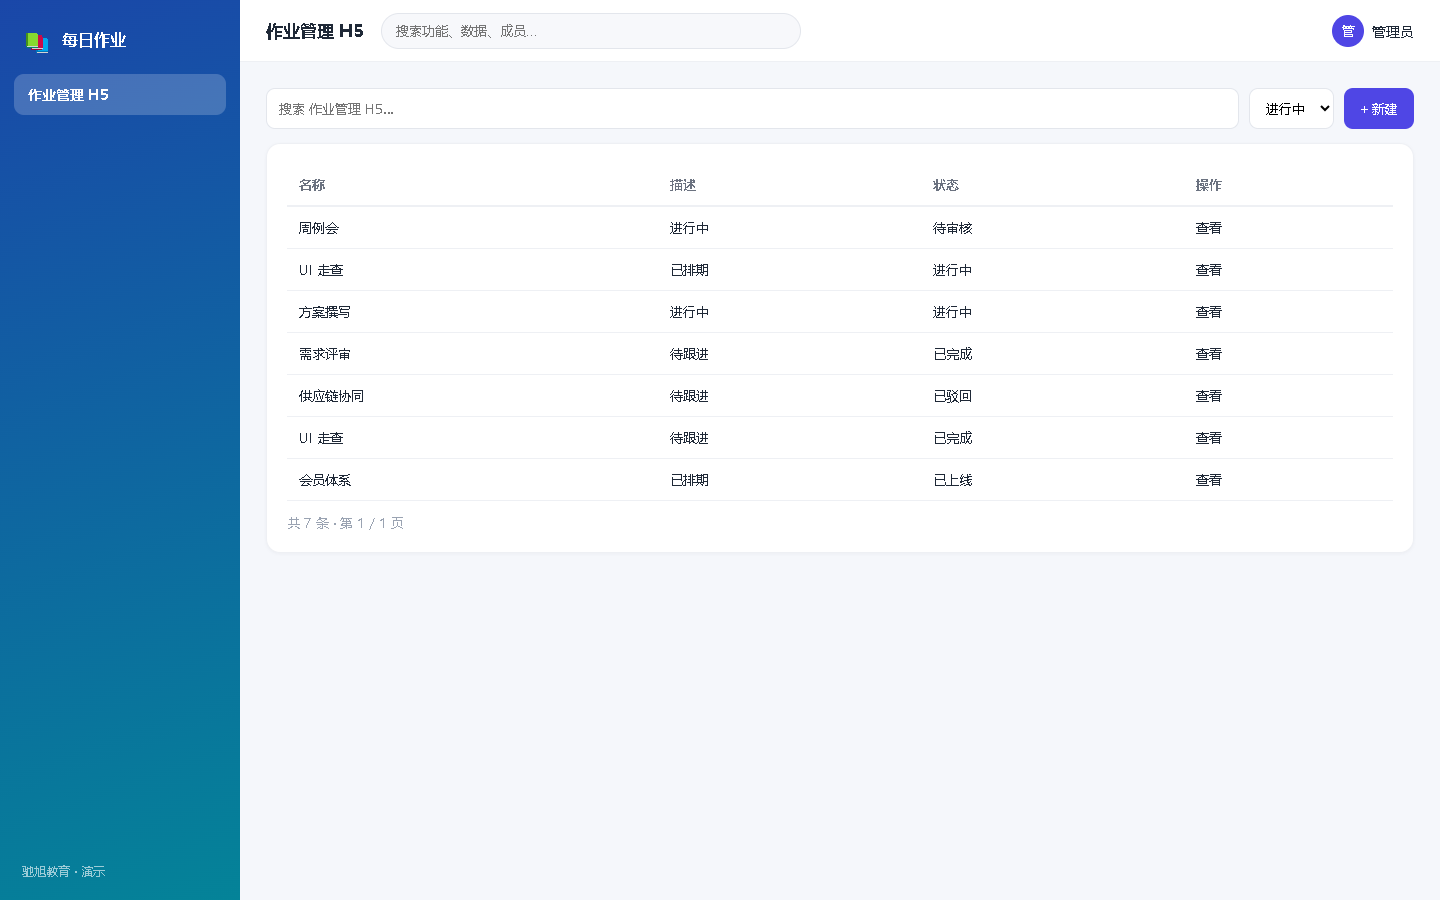Viewport: 1440px width, 900px height.
Task: Focus the top global search field
Action: pos(591,31)
